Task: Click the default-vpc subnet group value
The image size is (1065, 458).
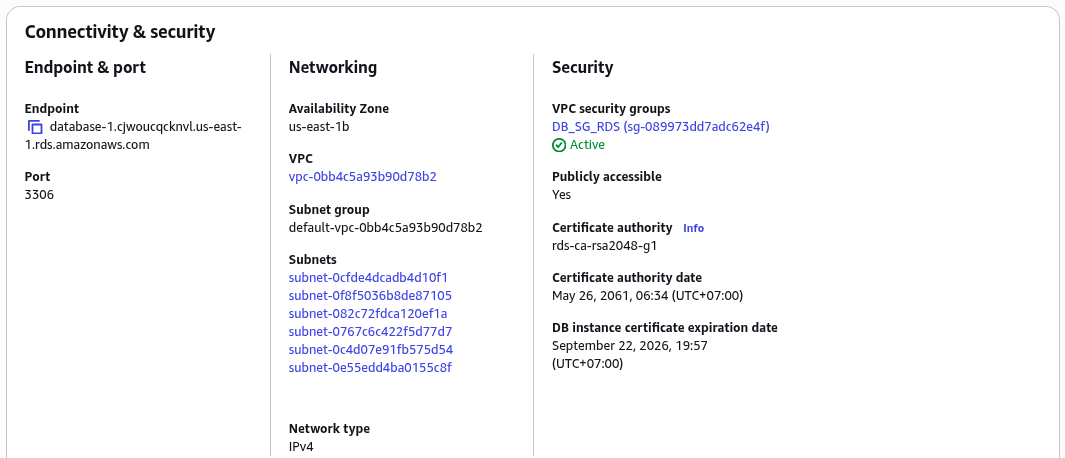Action: pos(386,228)
